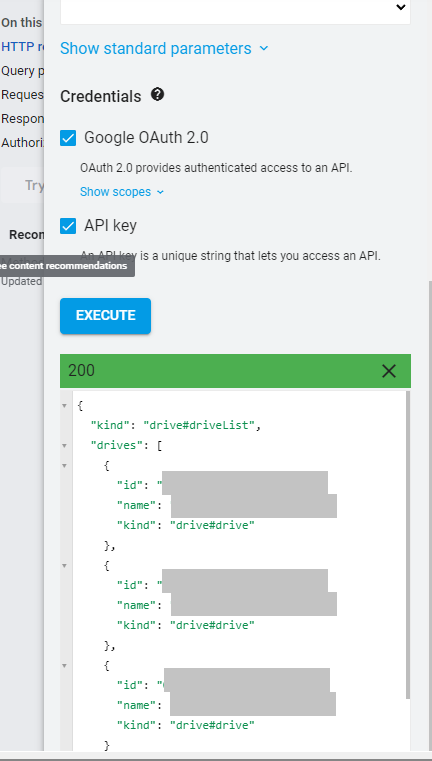
Task: Expand Show standard parameters
Action: click(x=164, y=49)
